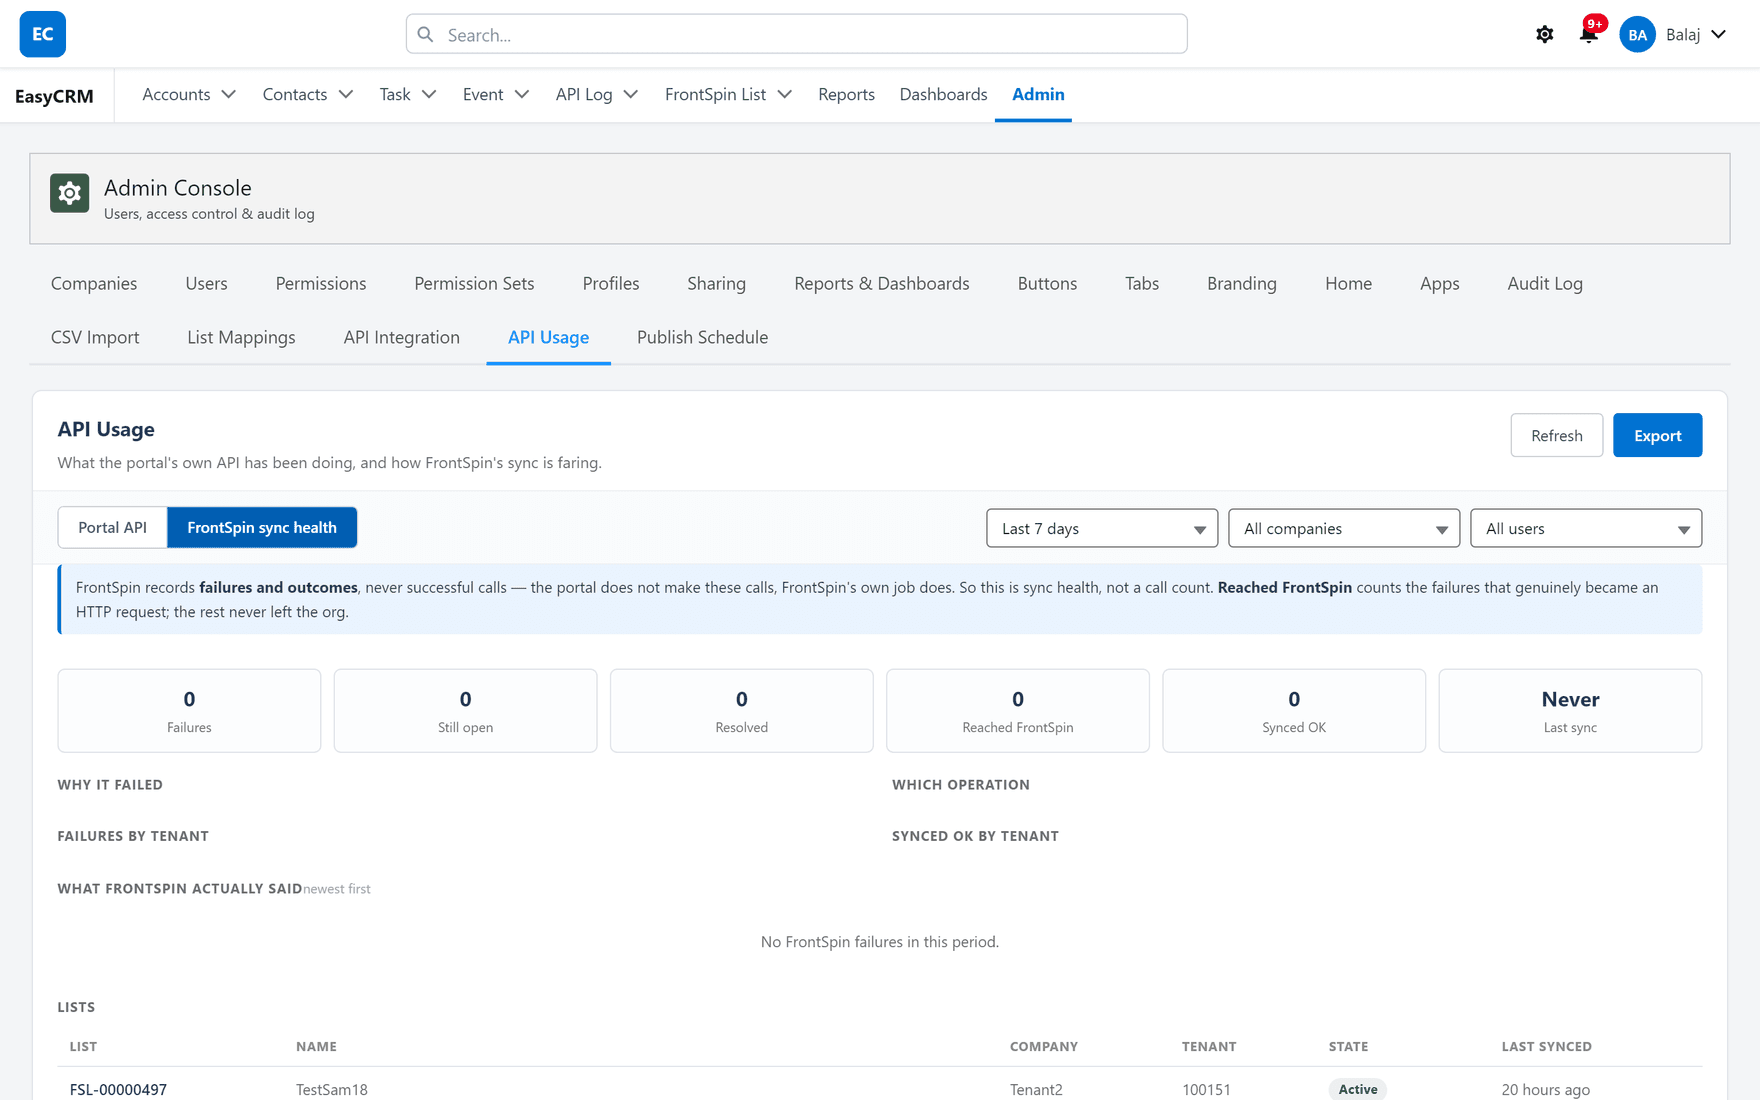1760x1100 pixels.
Task: Expand the Task menu chevron
Action: [429, 94]
